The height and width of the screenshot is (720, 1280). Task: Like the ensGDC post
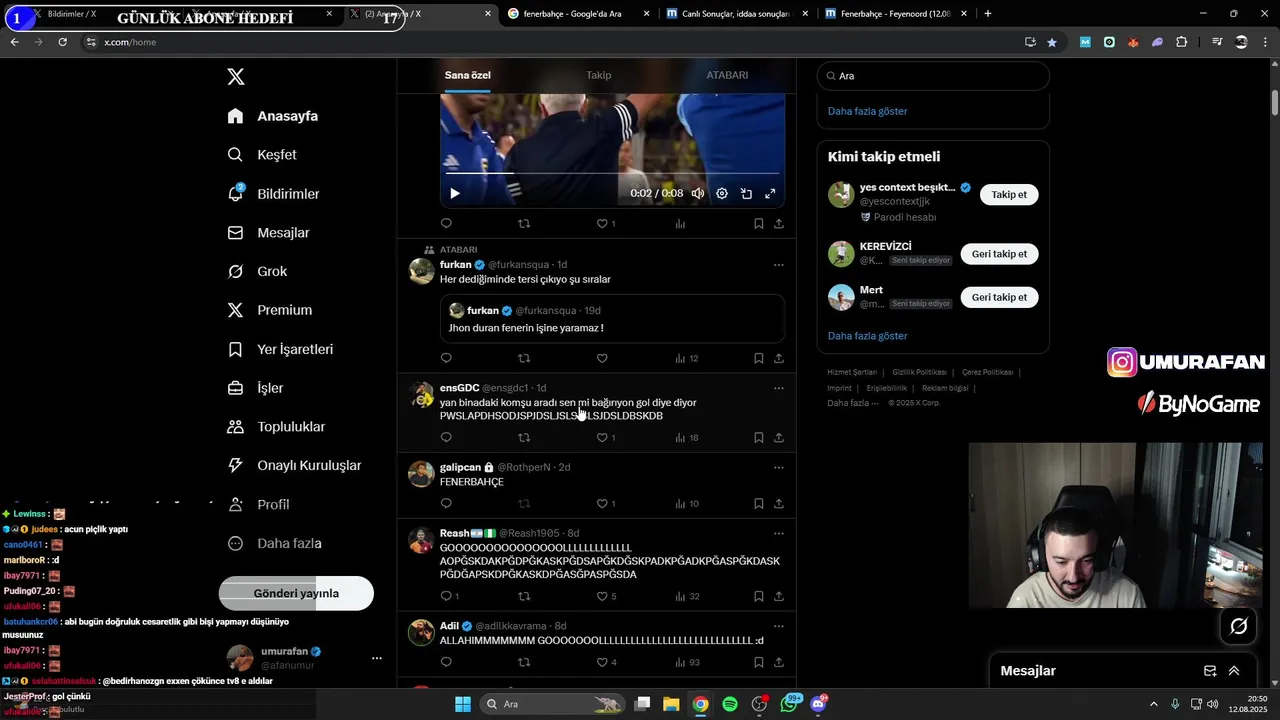[x=602, y=437]
